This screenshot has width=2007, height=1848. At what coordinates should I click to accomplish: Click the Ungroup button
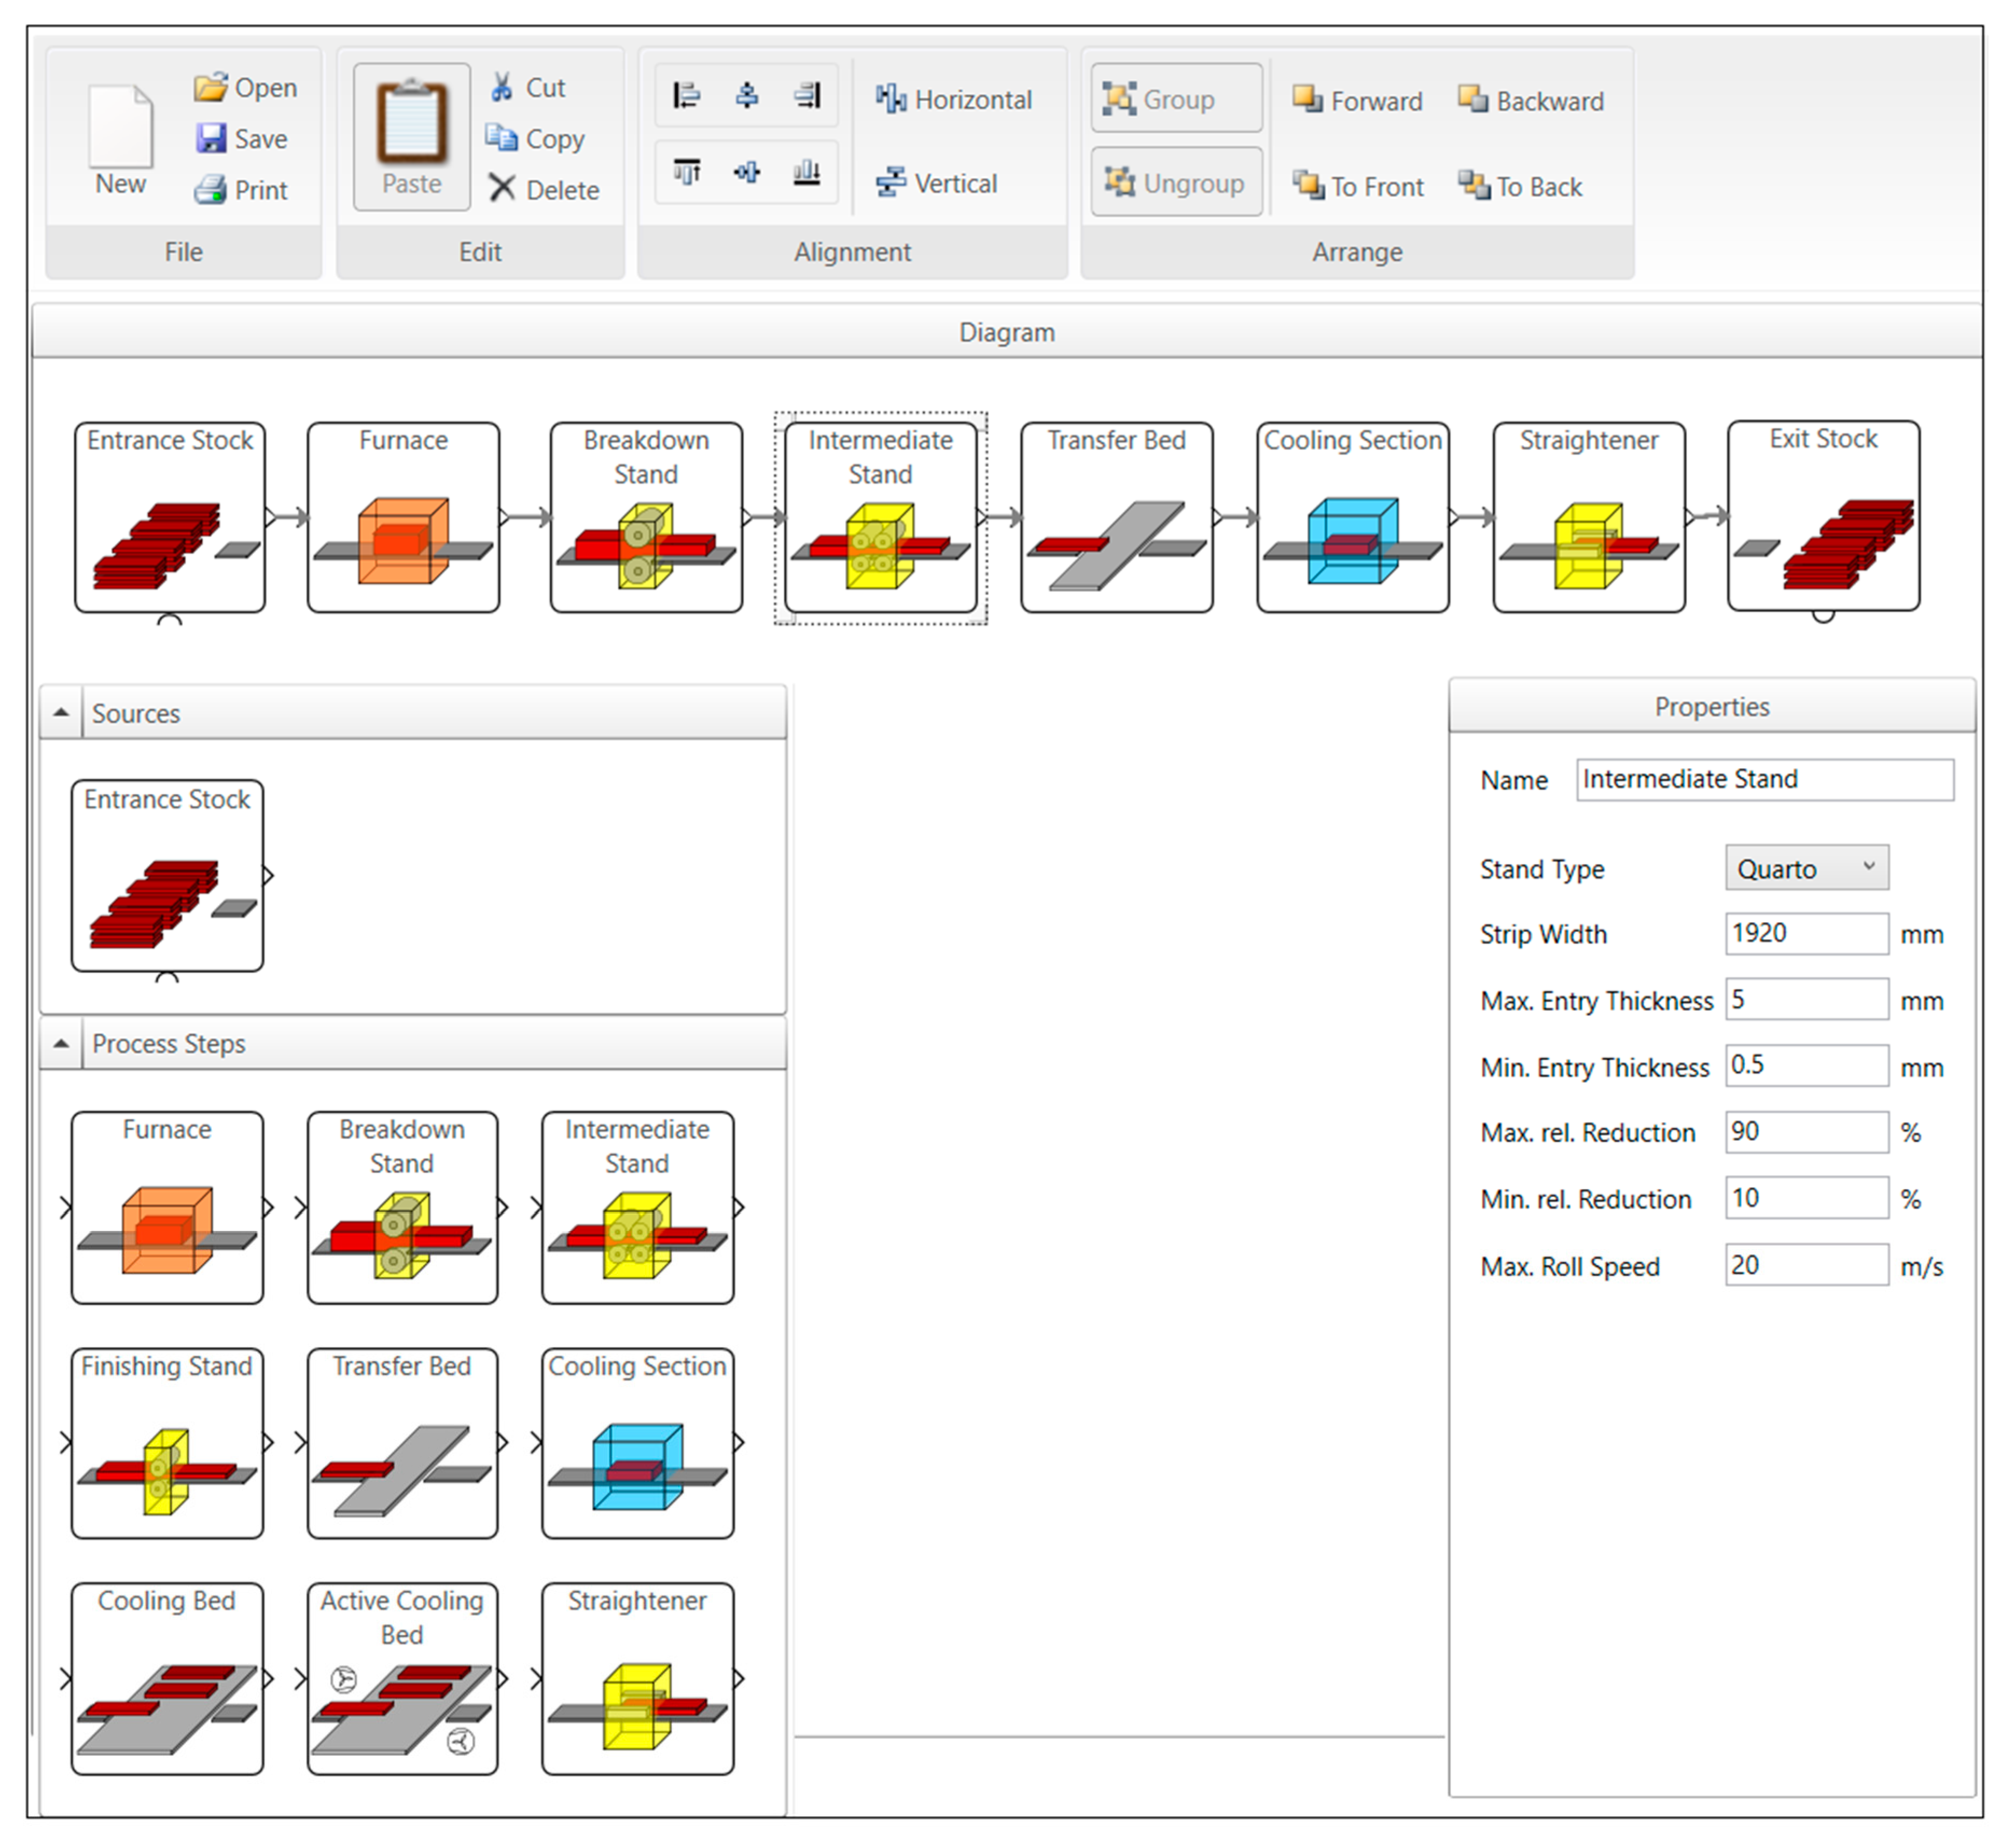(x=1176, y=183)
